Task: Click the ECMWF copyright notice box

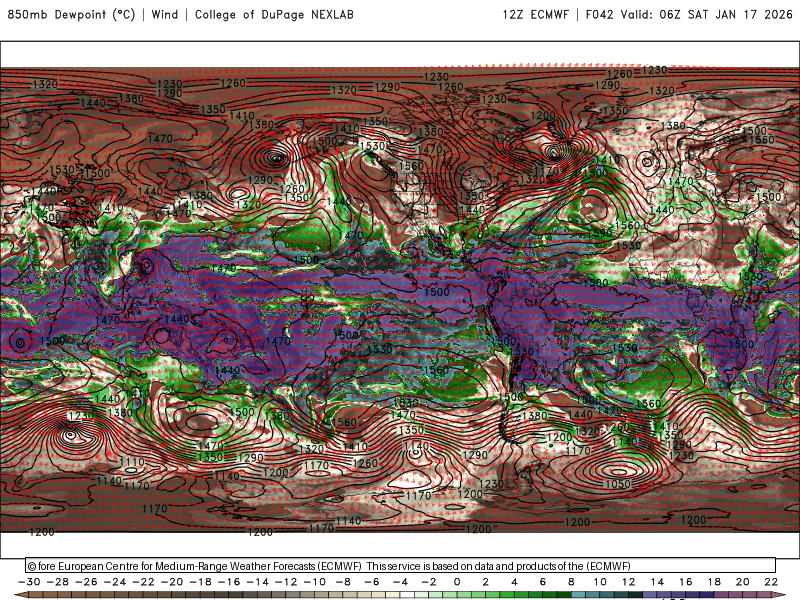Action: (x=401, y=565)
